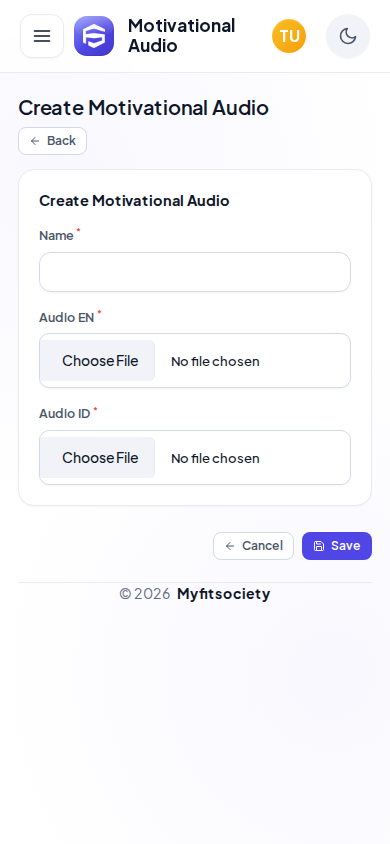This screenshot has width=390, height=844.
Task: Choose a file for Audio ID
Action: click(x=100, y=458)
